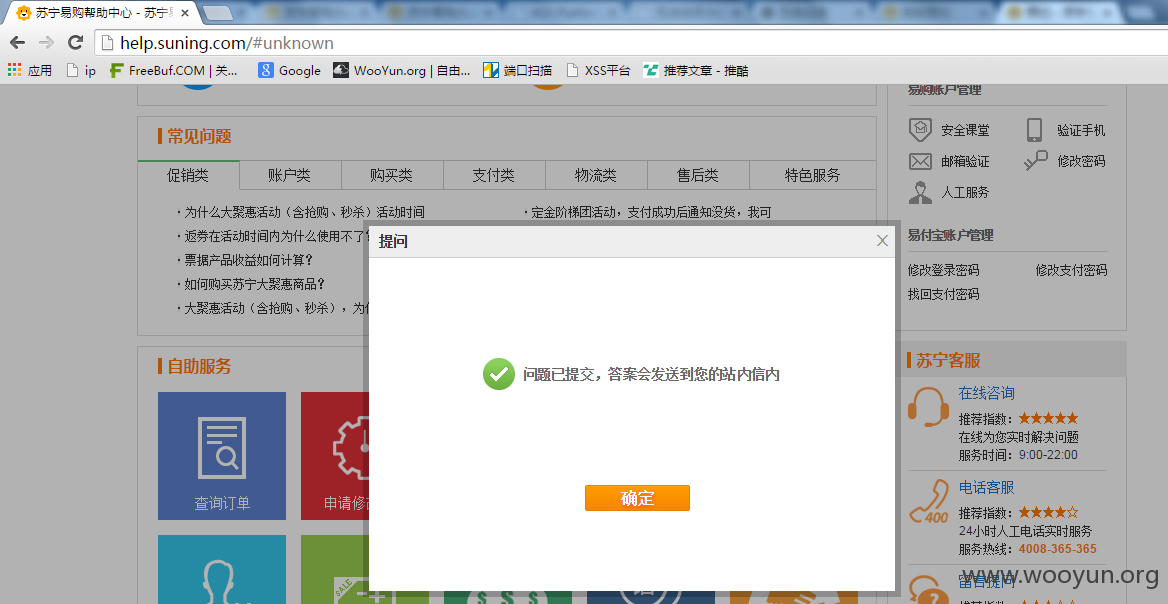Click the 人工服务 person icon

[920, 191]
